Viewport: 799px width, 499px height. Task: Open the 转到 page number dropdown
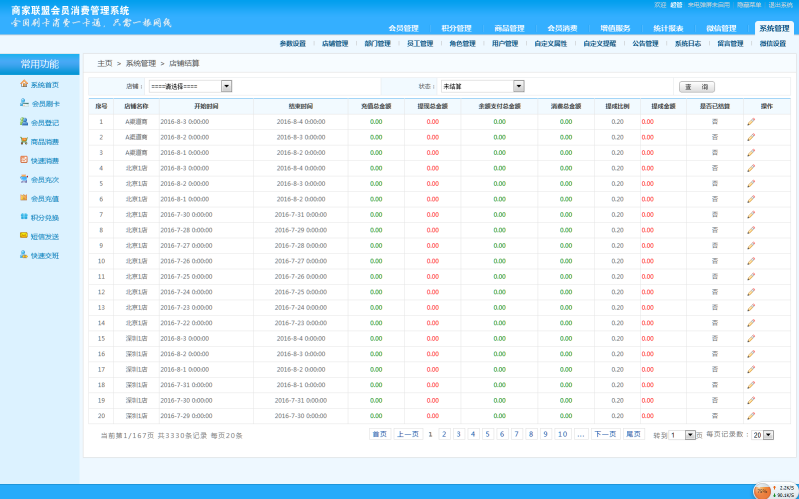690,435
